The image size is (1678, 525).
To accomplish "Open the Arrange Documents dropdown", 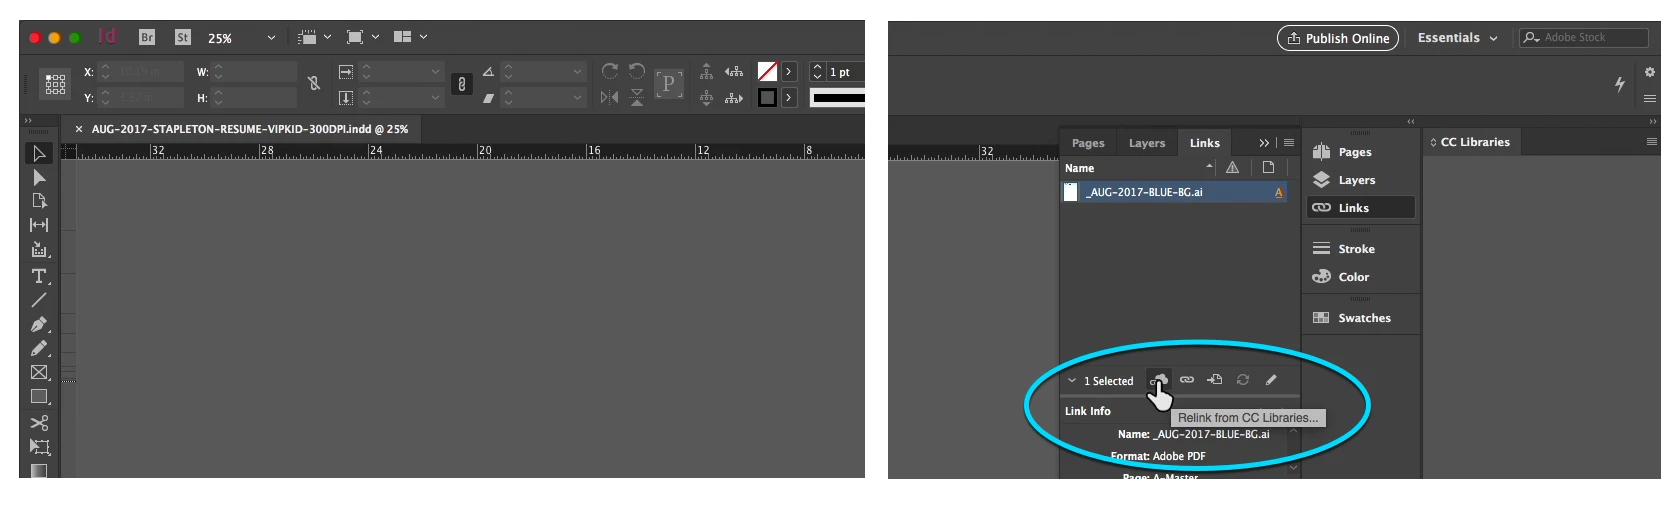I will (410, 37).
